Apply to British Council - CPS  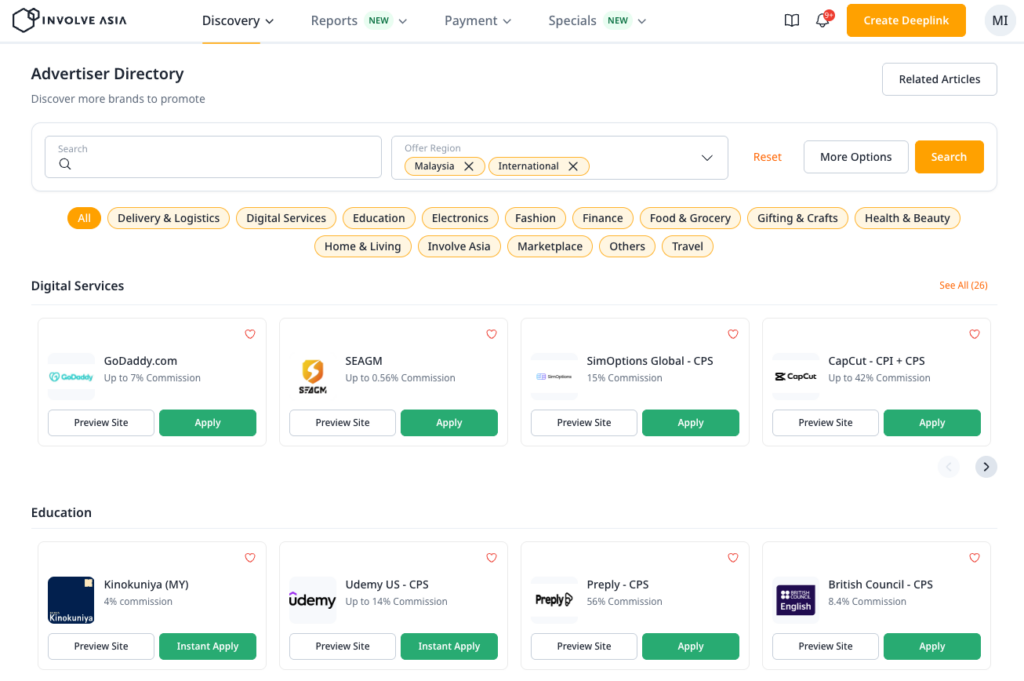[932, 646]
